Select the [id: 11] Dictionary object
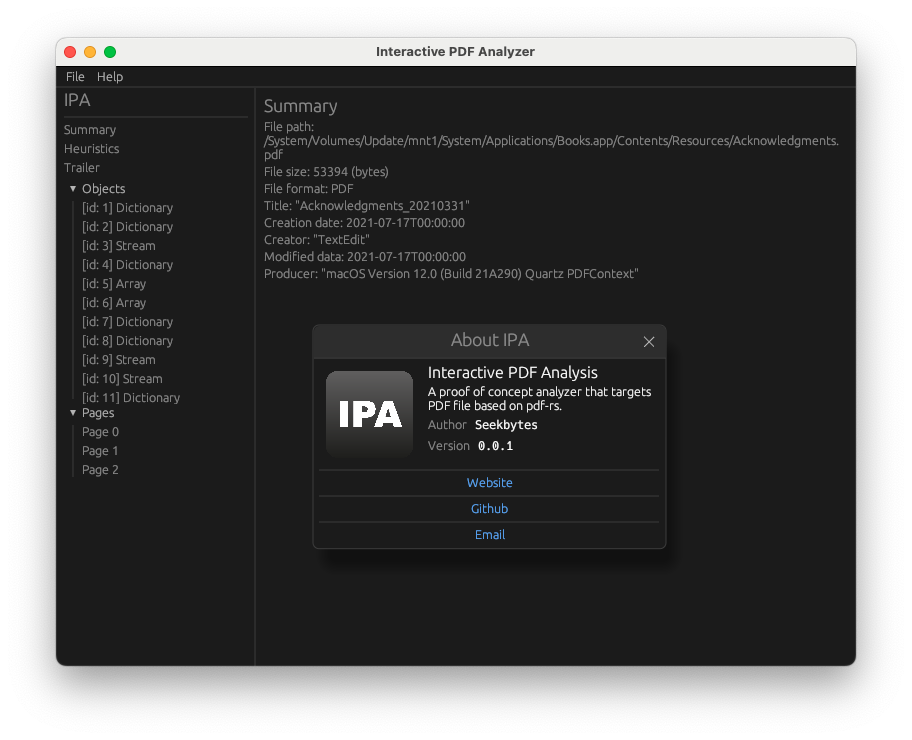Viewport: 912px width, 740px height. pyautogui.click(x=130, y=397)
